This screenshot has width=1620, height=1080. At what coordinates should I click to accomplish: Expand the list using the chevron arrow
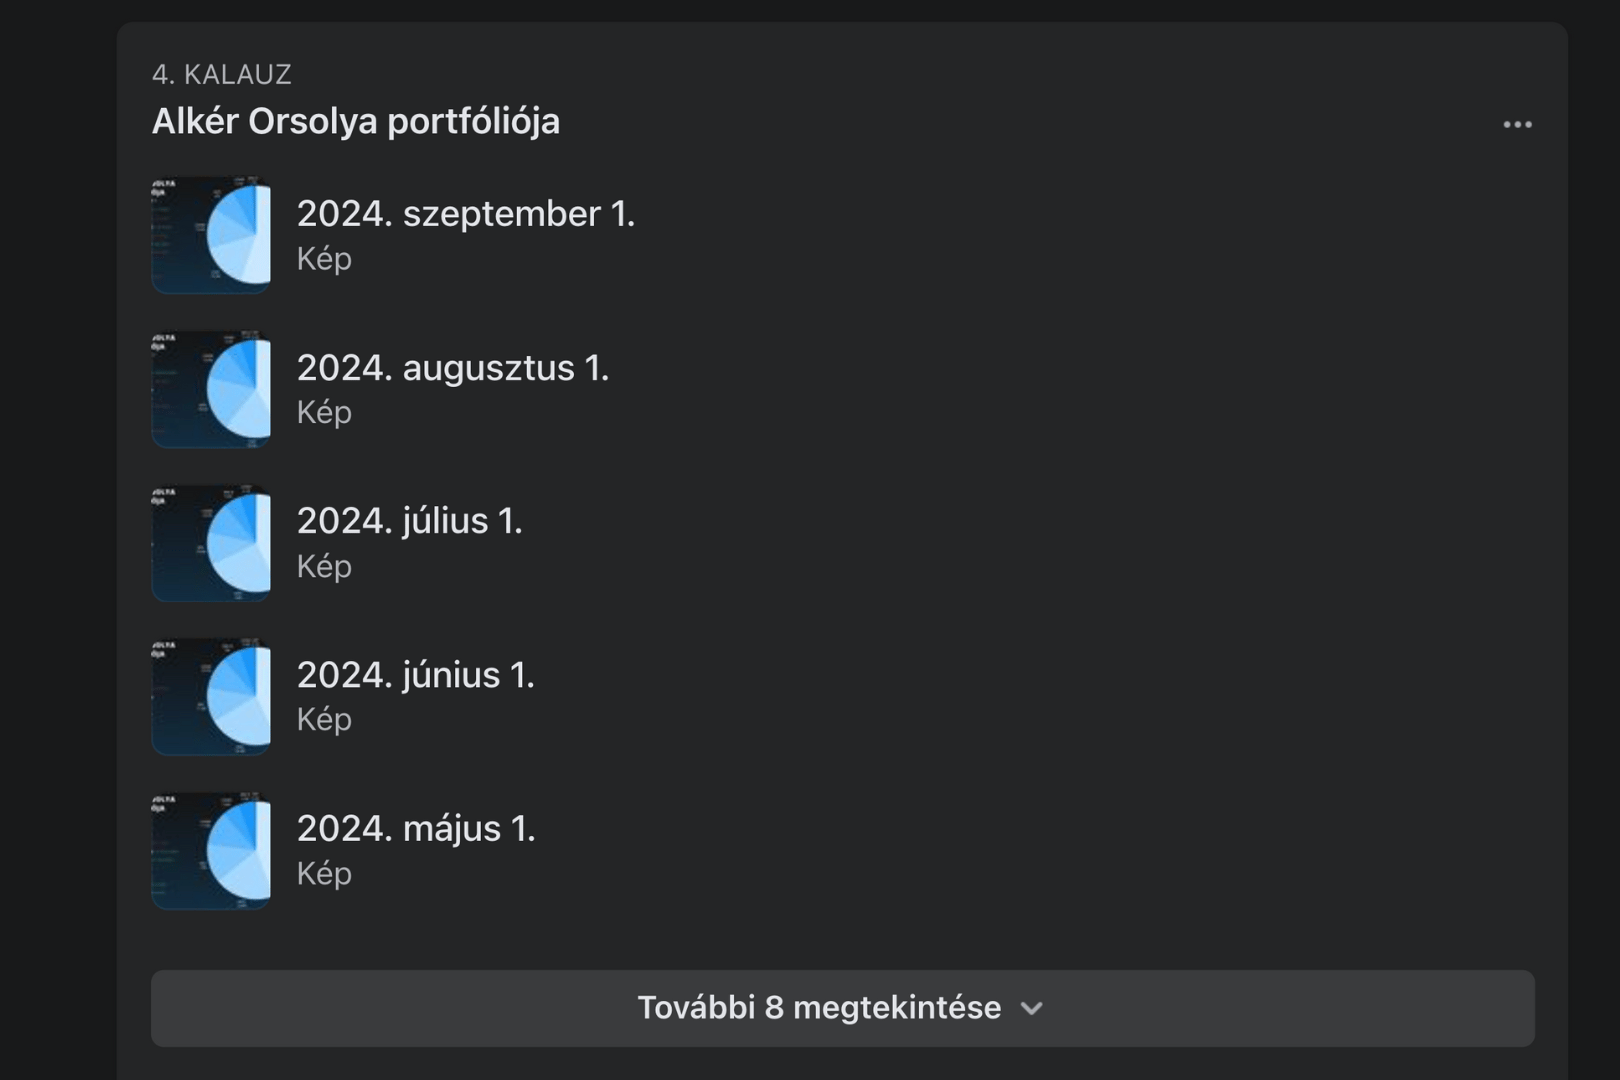point(1032,1009)
